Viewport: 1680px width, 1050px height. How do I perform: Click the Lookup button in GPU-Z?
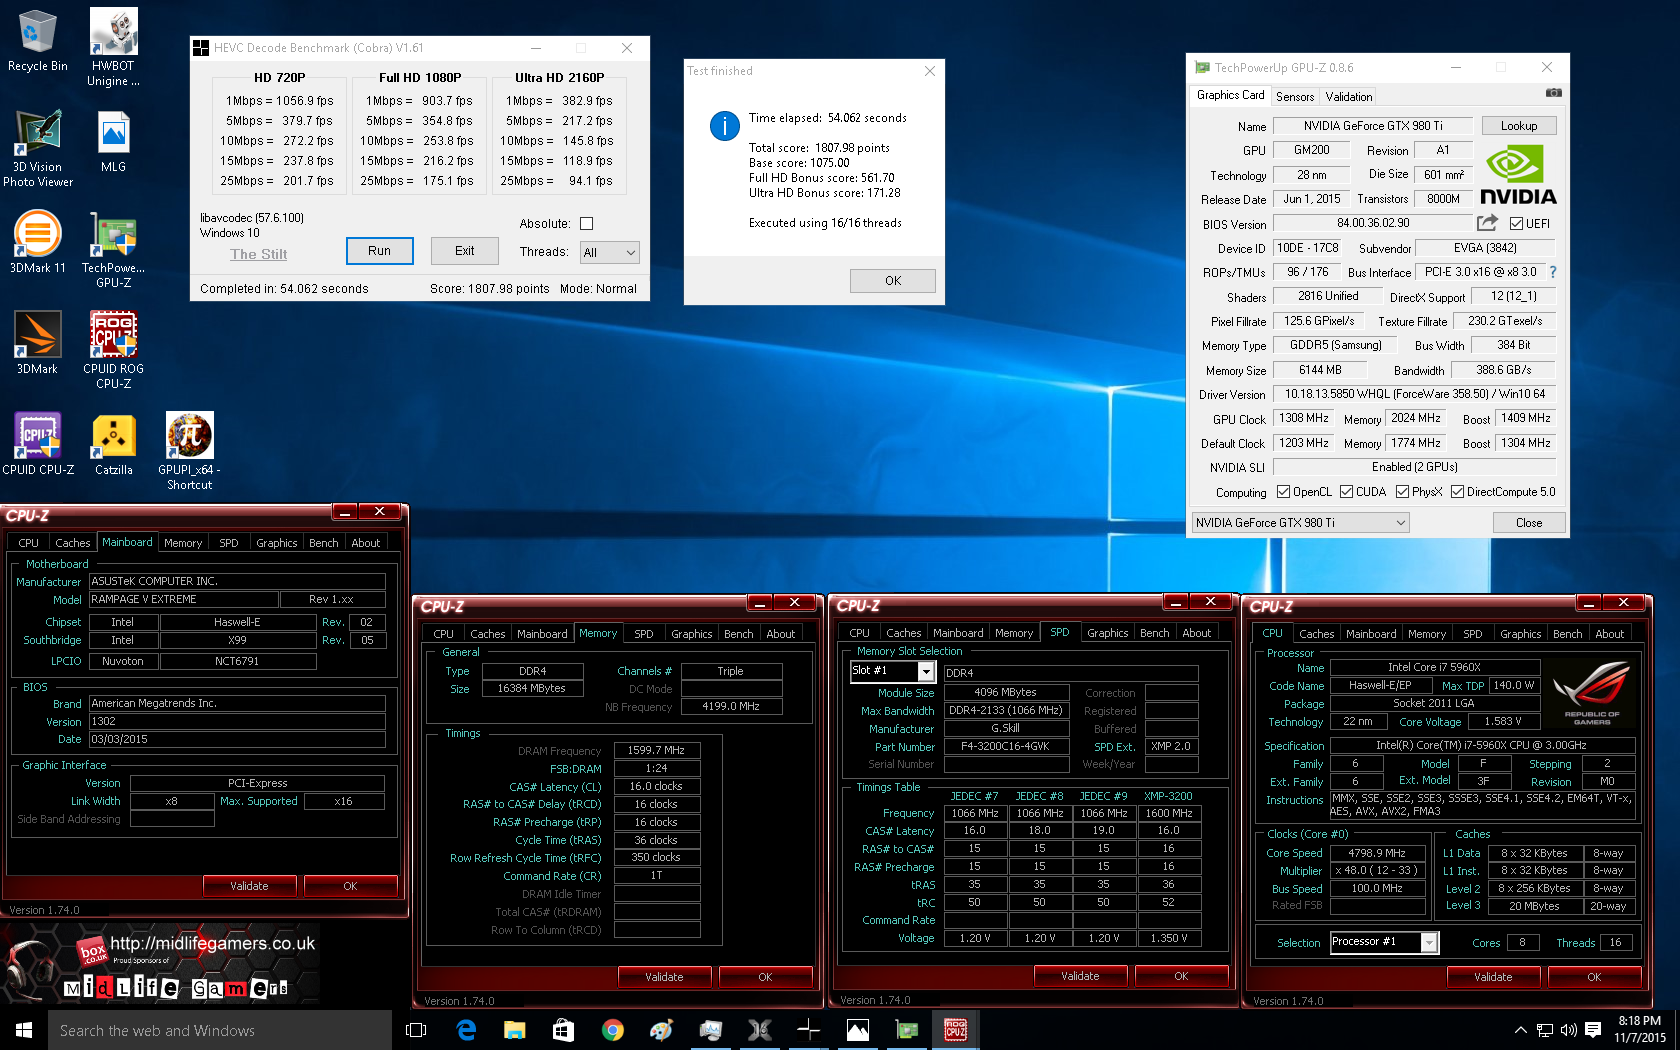[x=1518, y=126]
